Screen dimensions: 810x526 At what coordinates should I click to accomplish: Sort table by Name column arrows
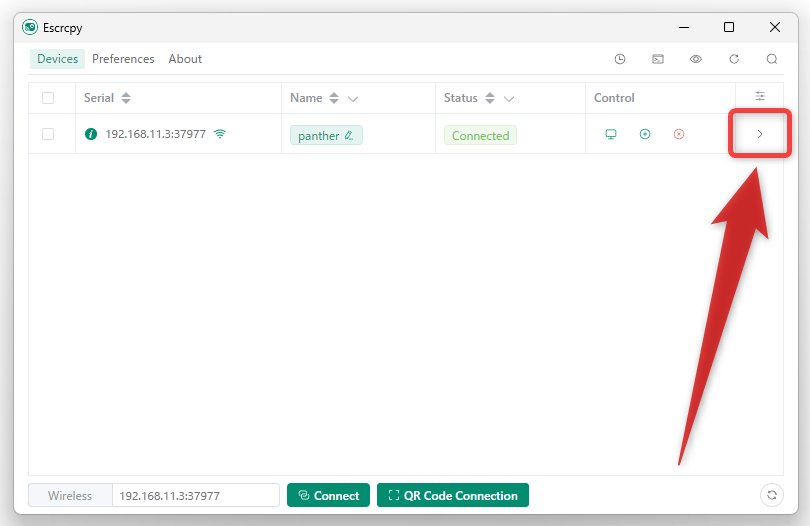334,98
